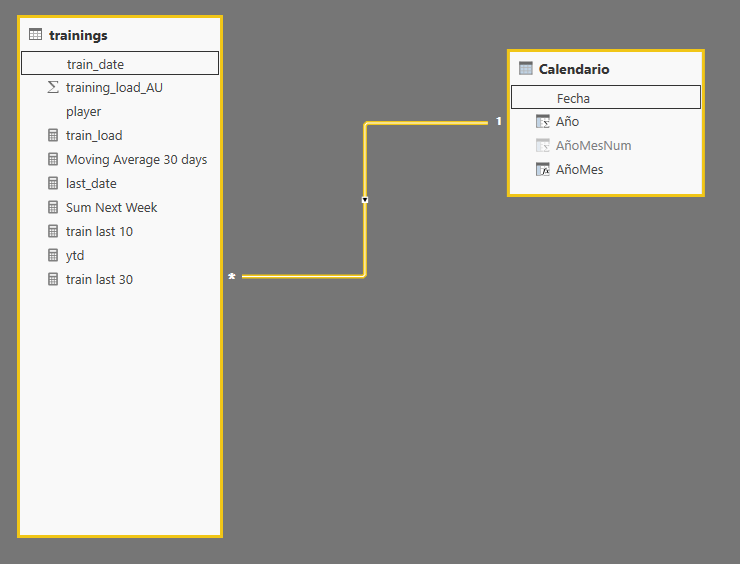Click the calculated column icon beside Año

543,121
